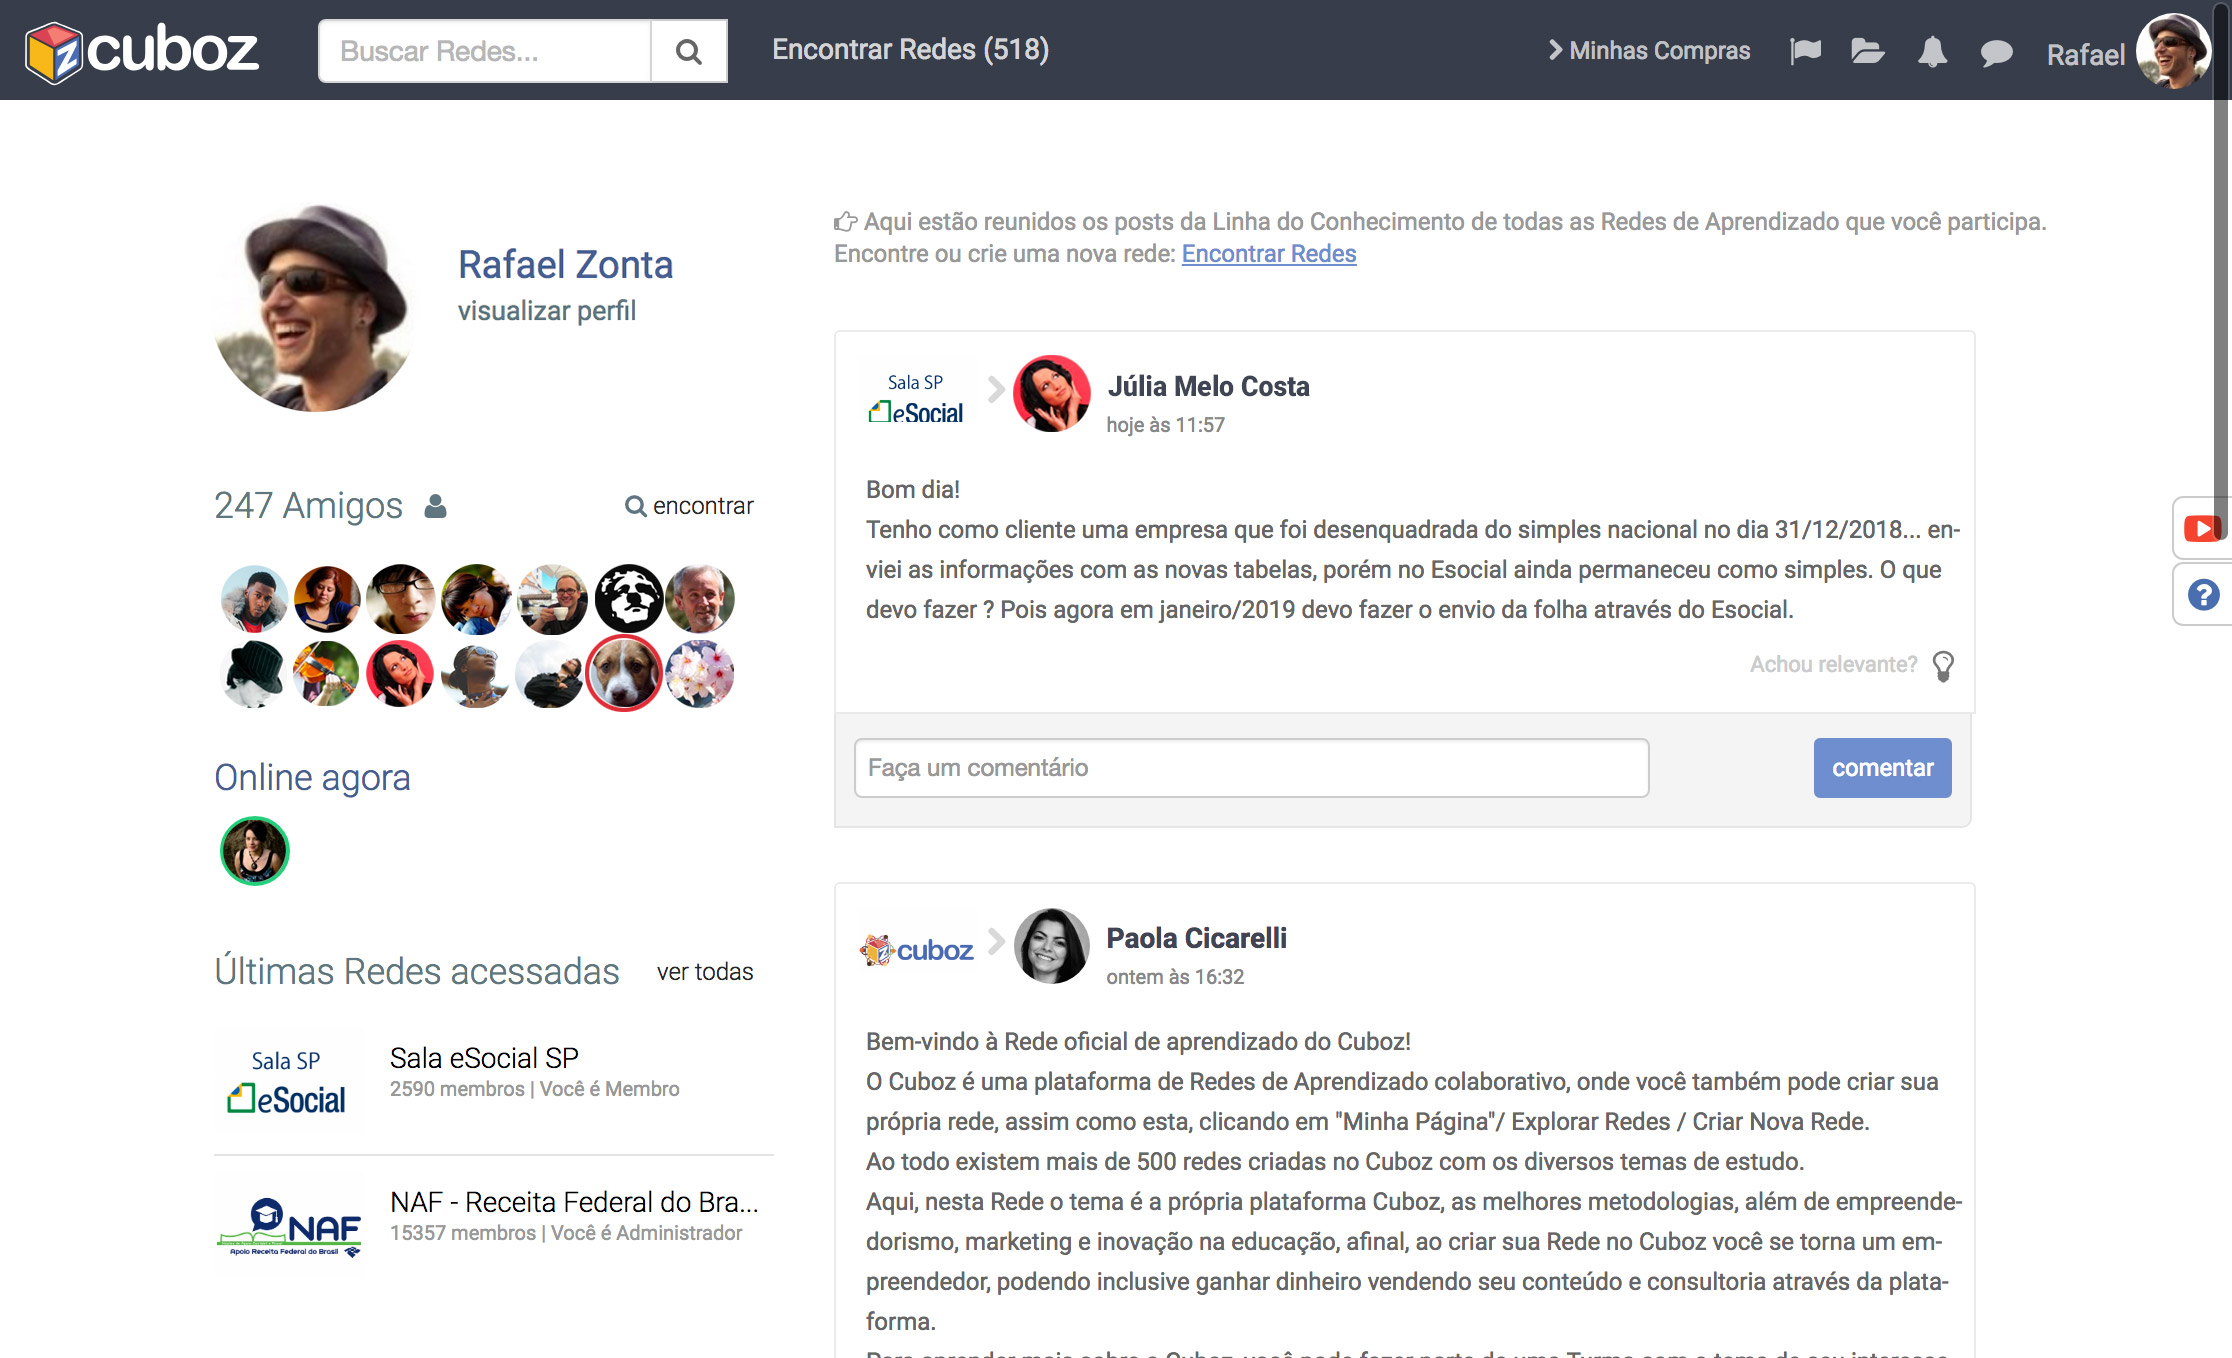This screenshot has height=1358, width=2232.
Task: Click the online friend avatar with green ring
Action: pyautogui.click(x=254, y=851)
